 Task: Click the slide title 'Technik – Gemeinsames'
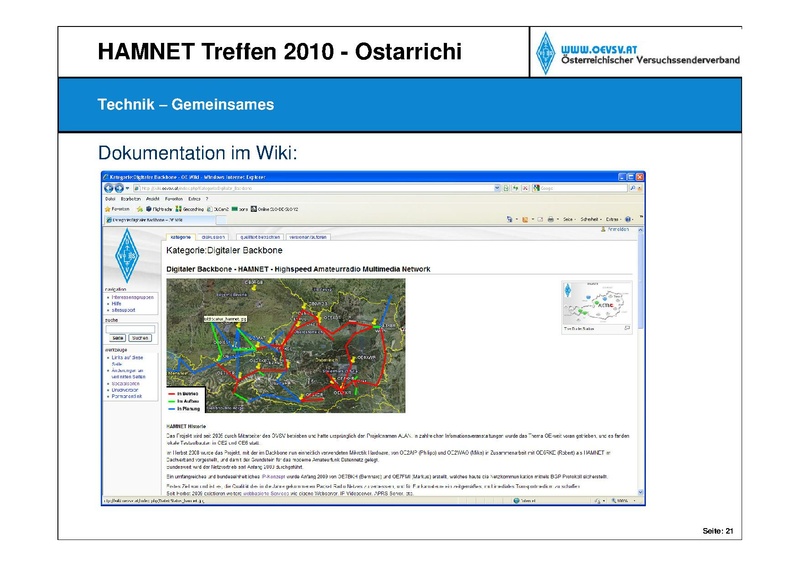coord(186,105)
